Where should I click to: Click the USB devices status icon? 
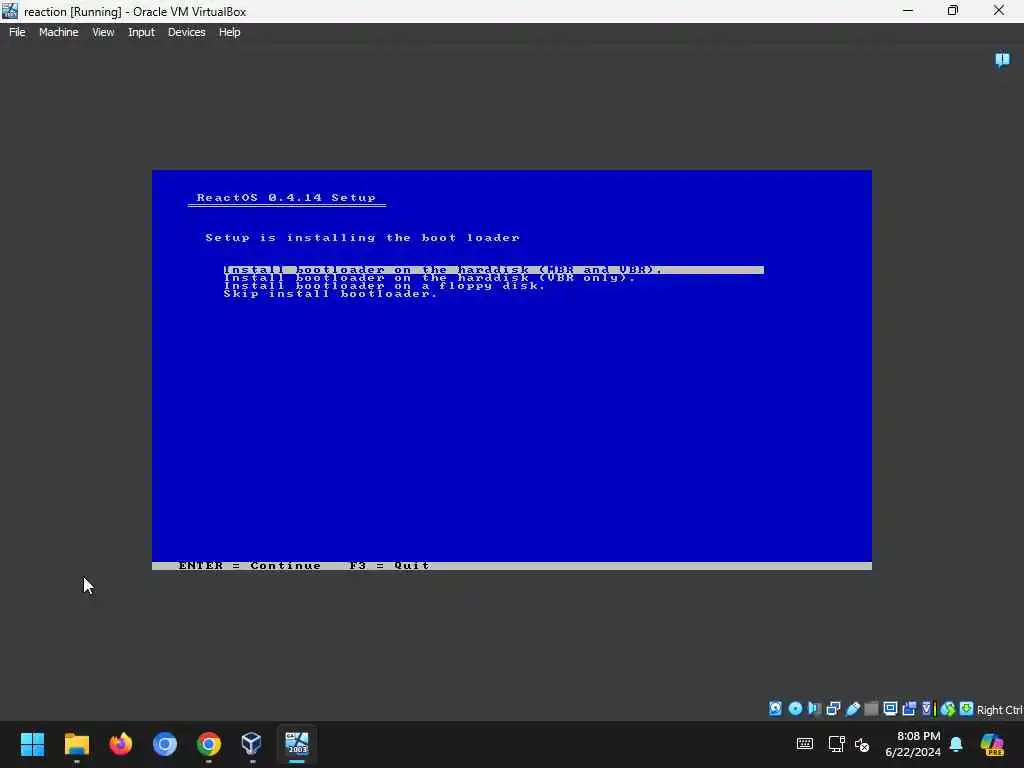[x=852, y=709]
